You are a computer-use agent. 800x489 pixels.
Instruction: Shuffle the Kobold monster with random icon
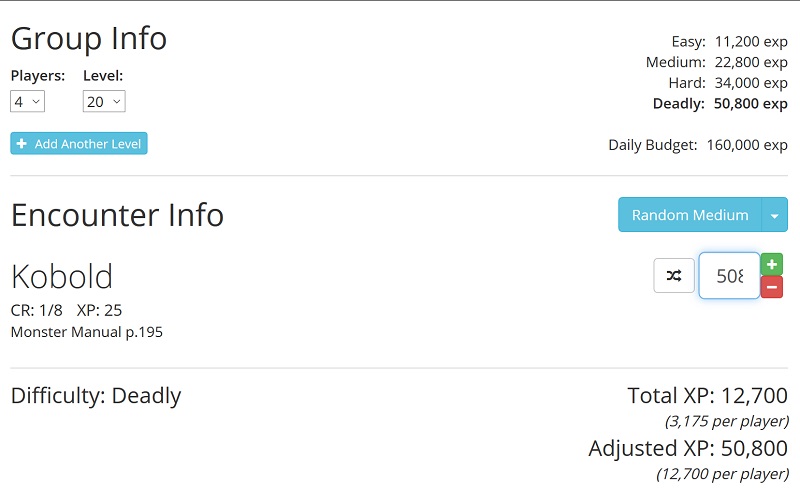673,276
